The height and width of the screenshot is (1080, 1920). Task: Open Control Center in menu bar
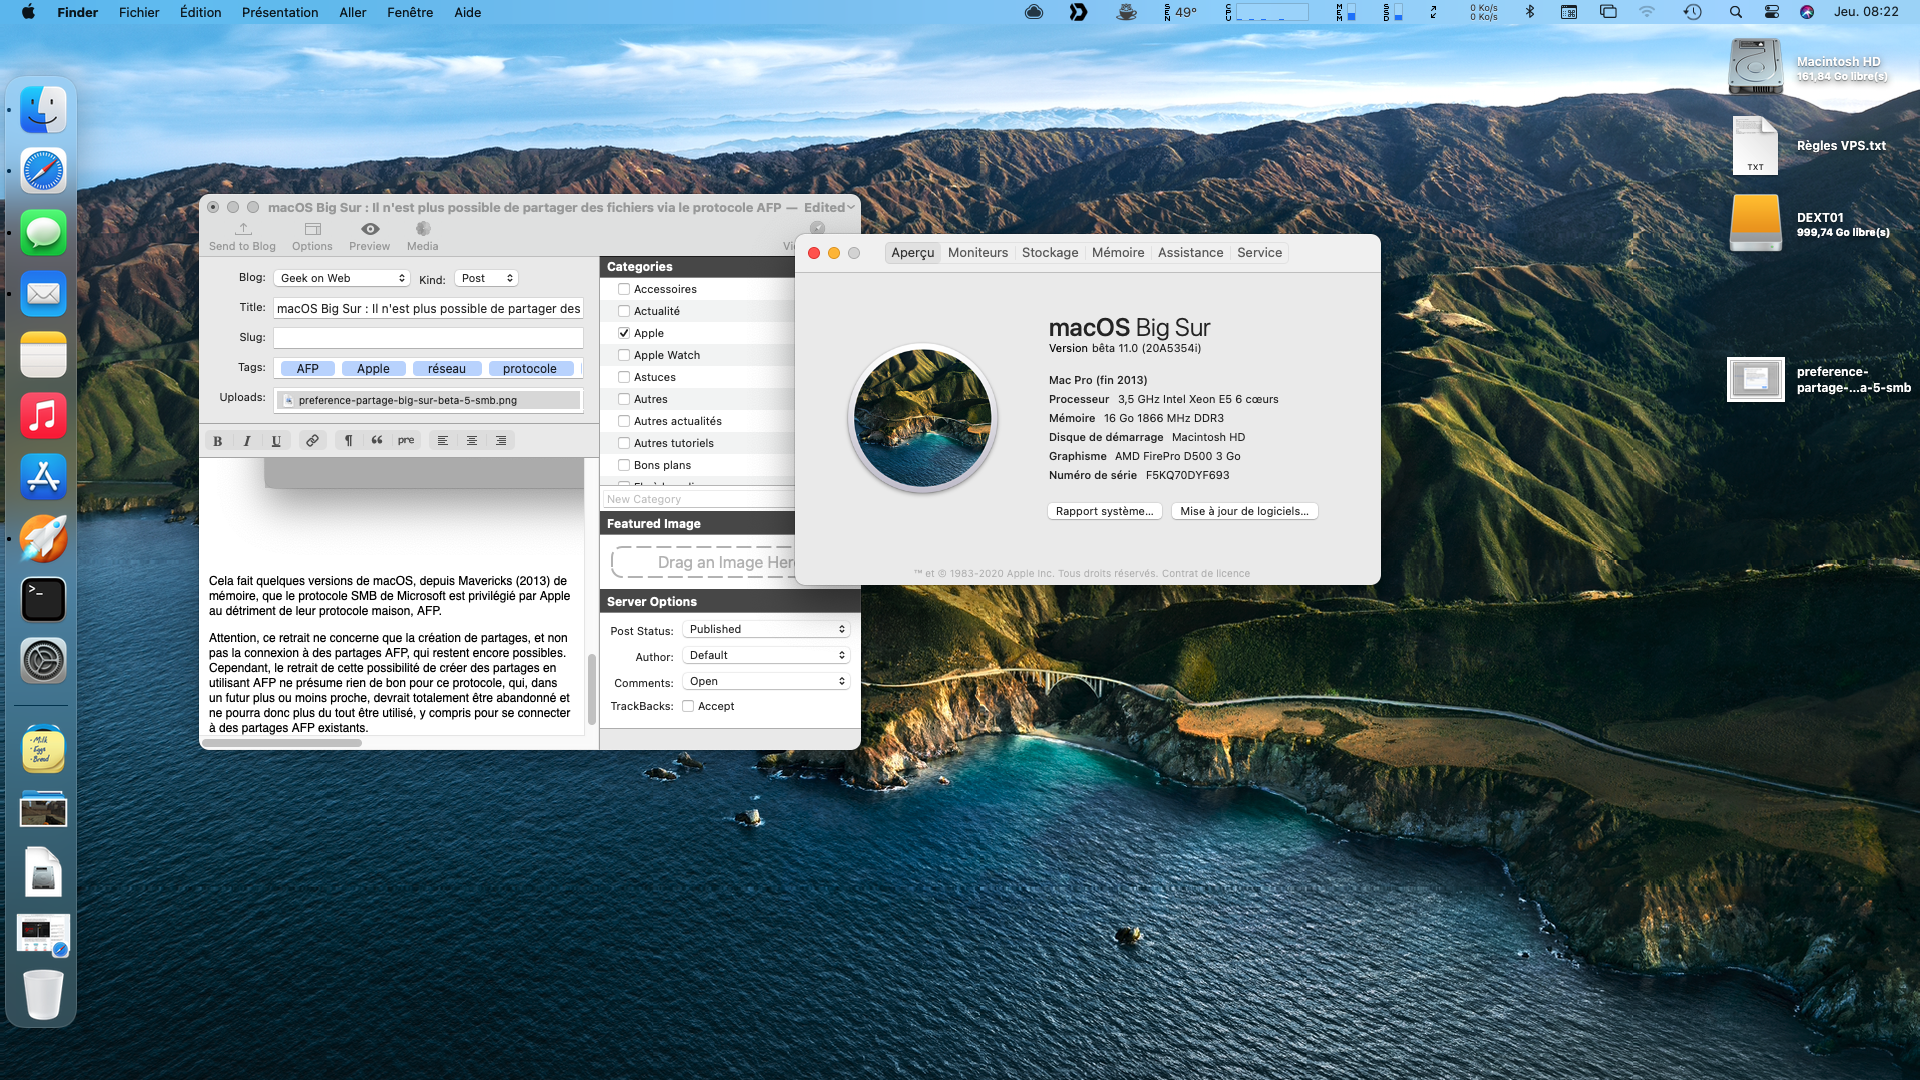[1771, 12]
